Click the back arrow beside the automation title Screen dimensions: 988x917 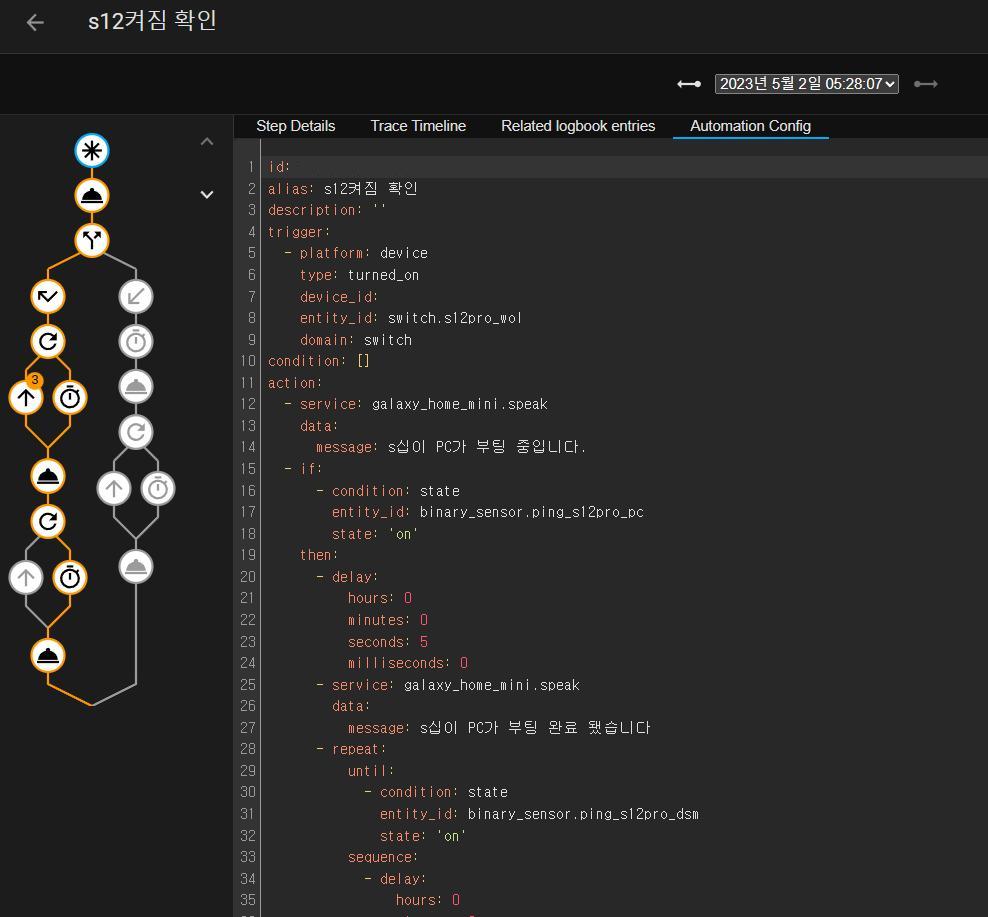click(x=35, y=22)
